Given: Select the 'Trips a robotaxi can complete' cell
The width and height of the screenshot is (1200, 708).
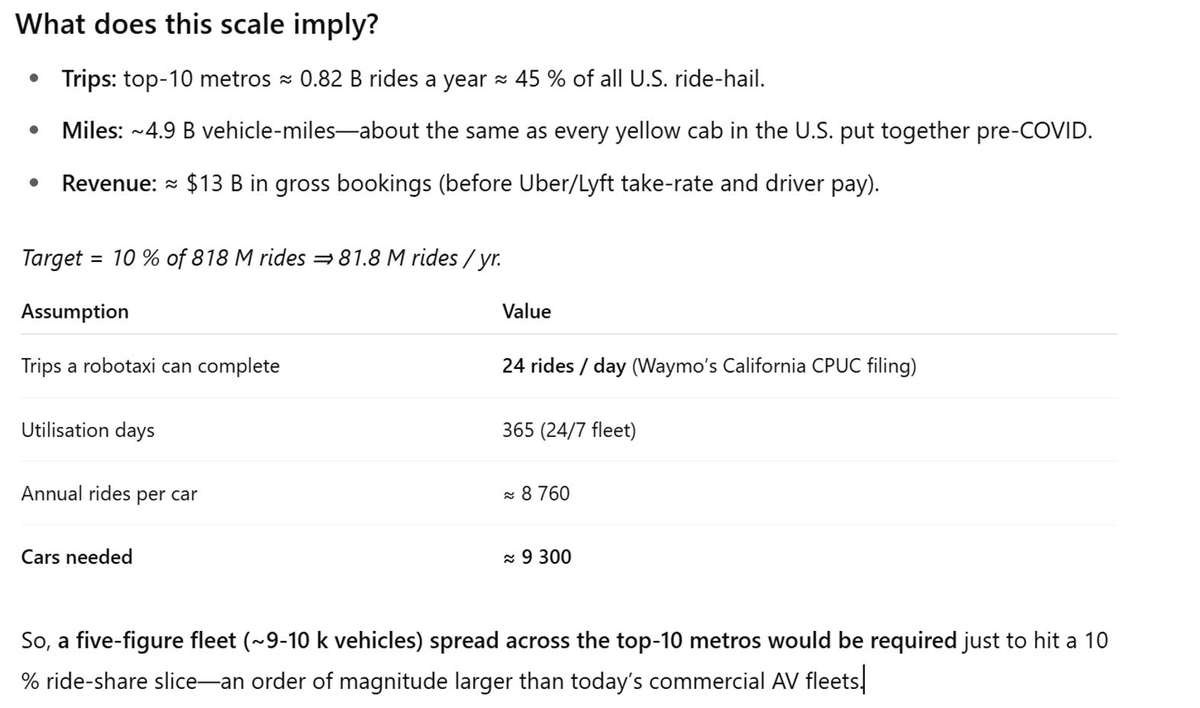Looking at the screenshot, I should 150,366.
